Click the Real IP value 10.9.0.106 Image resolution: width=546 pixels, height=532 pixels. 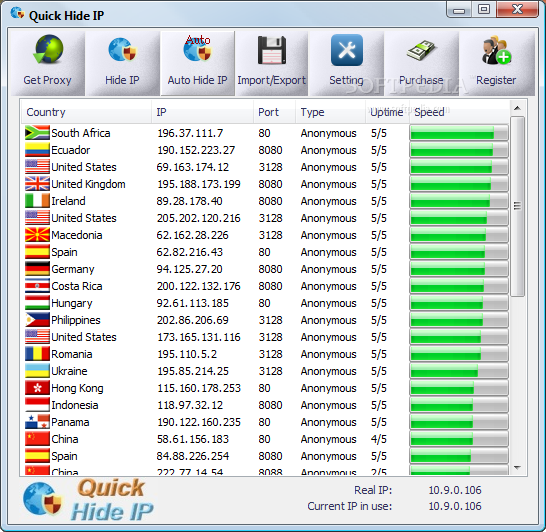click(455, 490)
